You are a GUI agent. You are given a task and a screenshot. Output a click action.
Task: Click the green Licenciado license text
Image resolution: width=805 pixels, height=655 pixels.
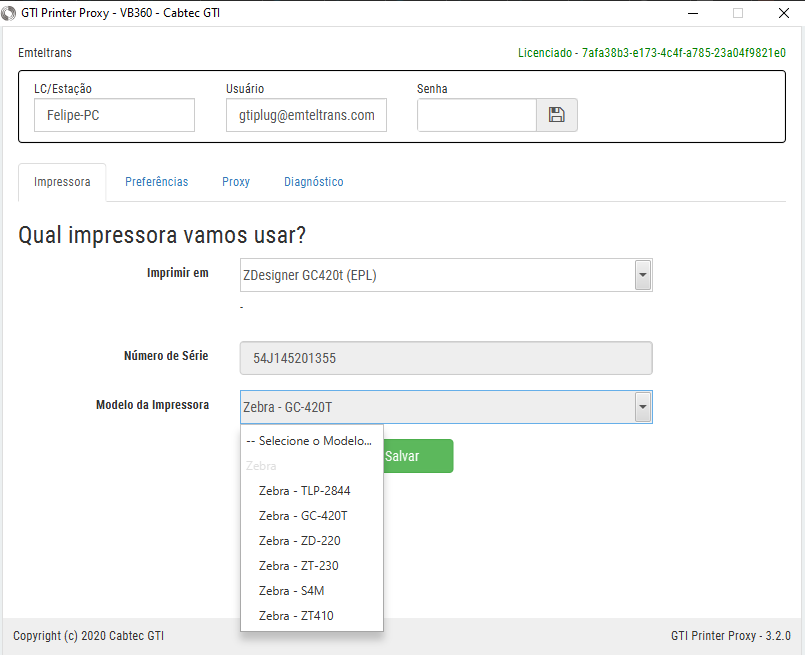click(x=651, y=53)
